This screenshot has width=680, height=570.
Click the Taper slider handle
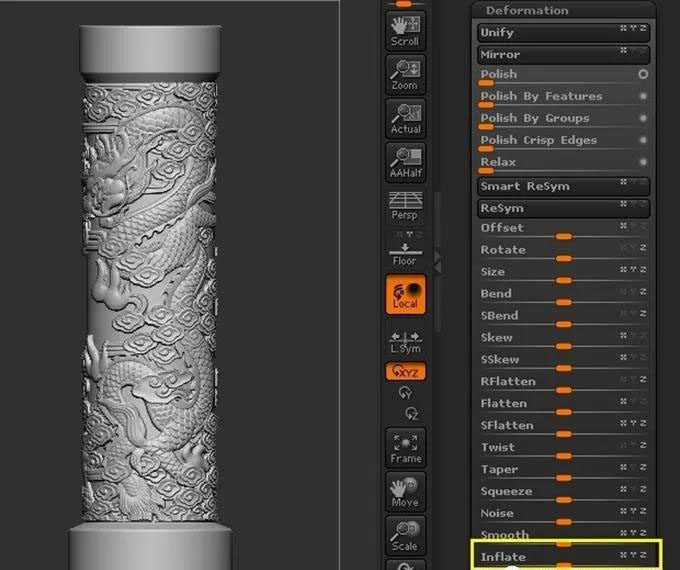tap(564, 478)
